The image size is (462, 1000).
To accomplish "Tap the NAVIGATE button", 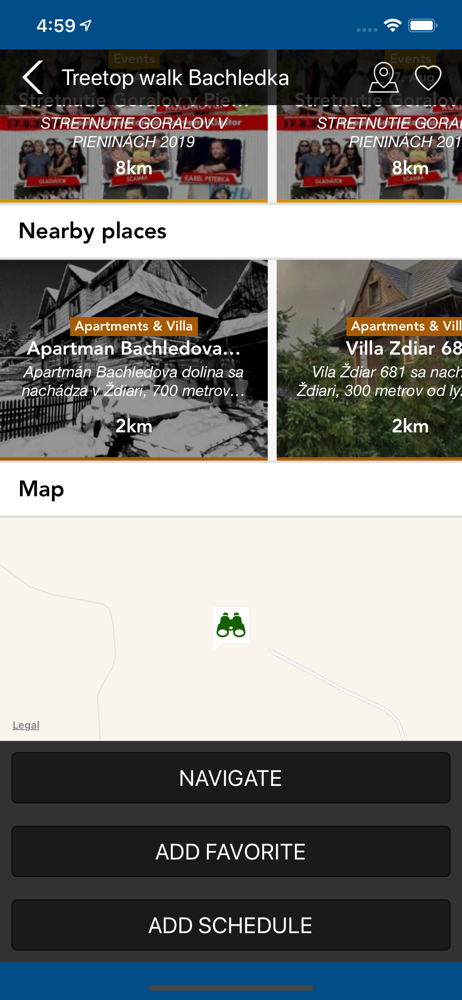I will click(x=231, y=777).
